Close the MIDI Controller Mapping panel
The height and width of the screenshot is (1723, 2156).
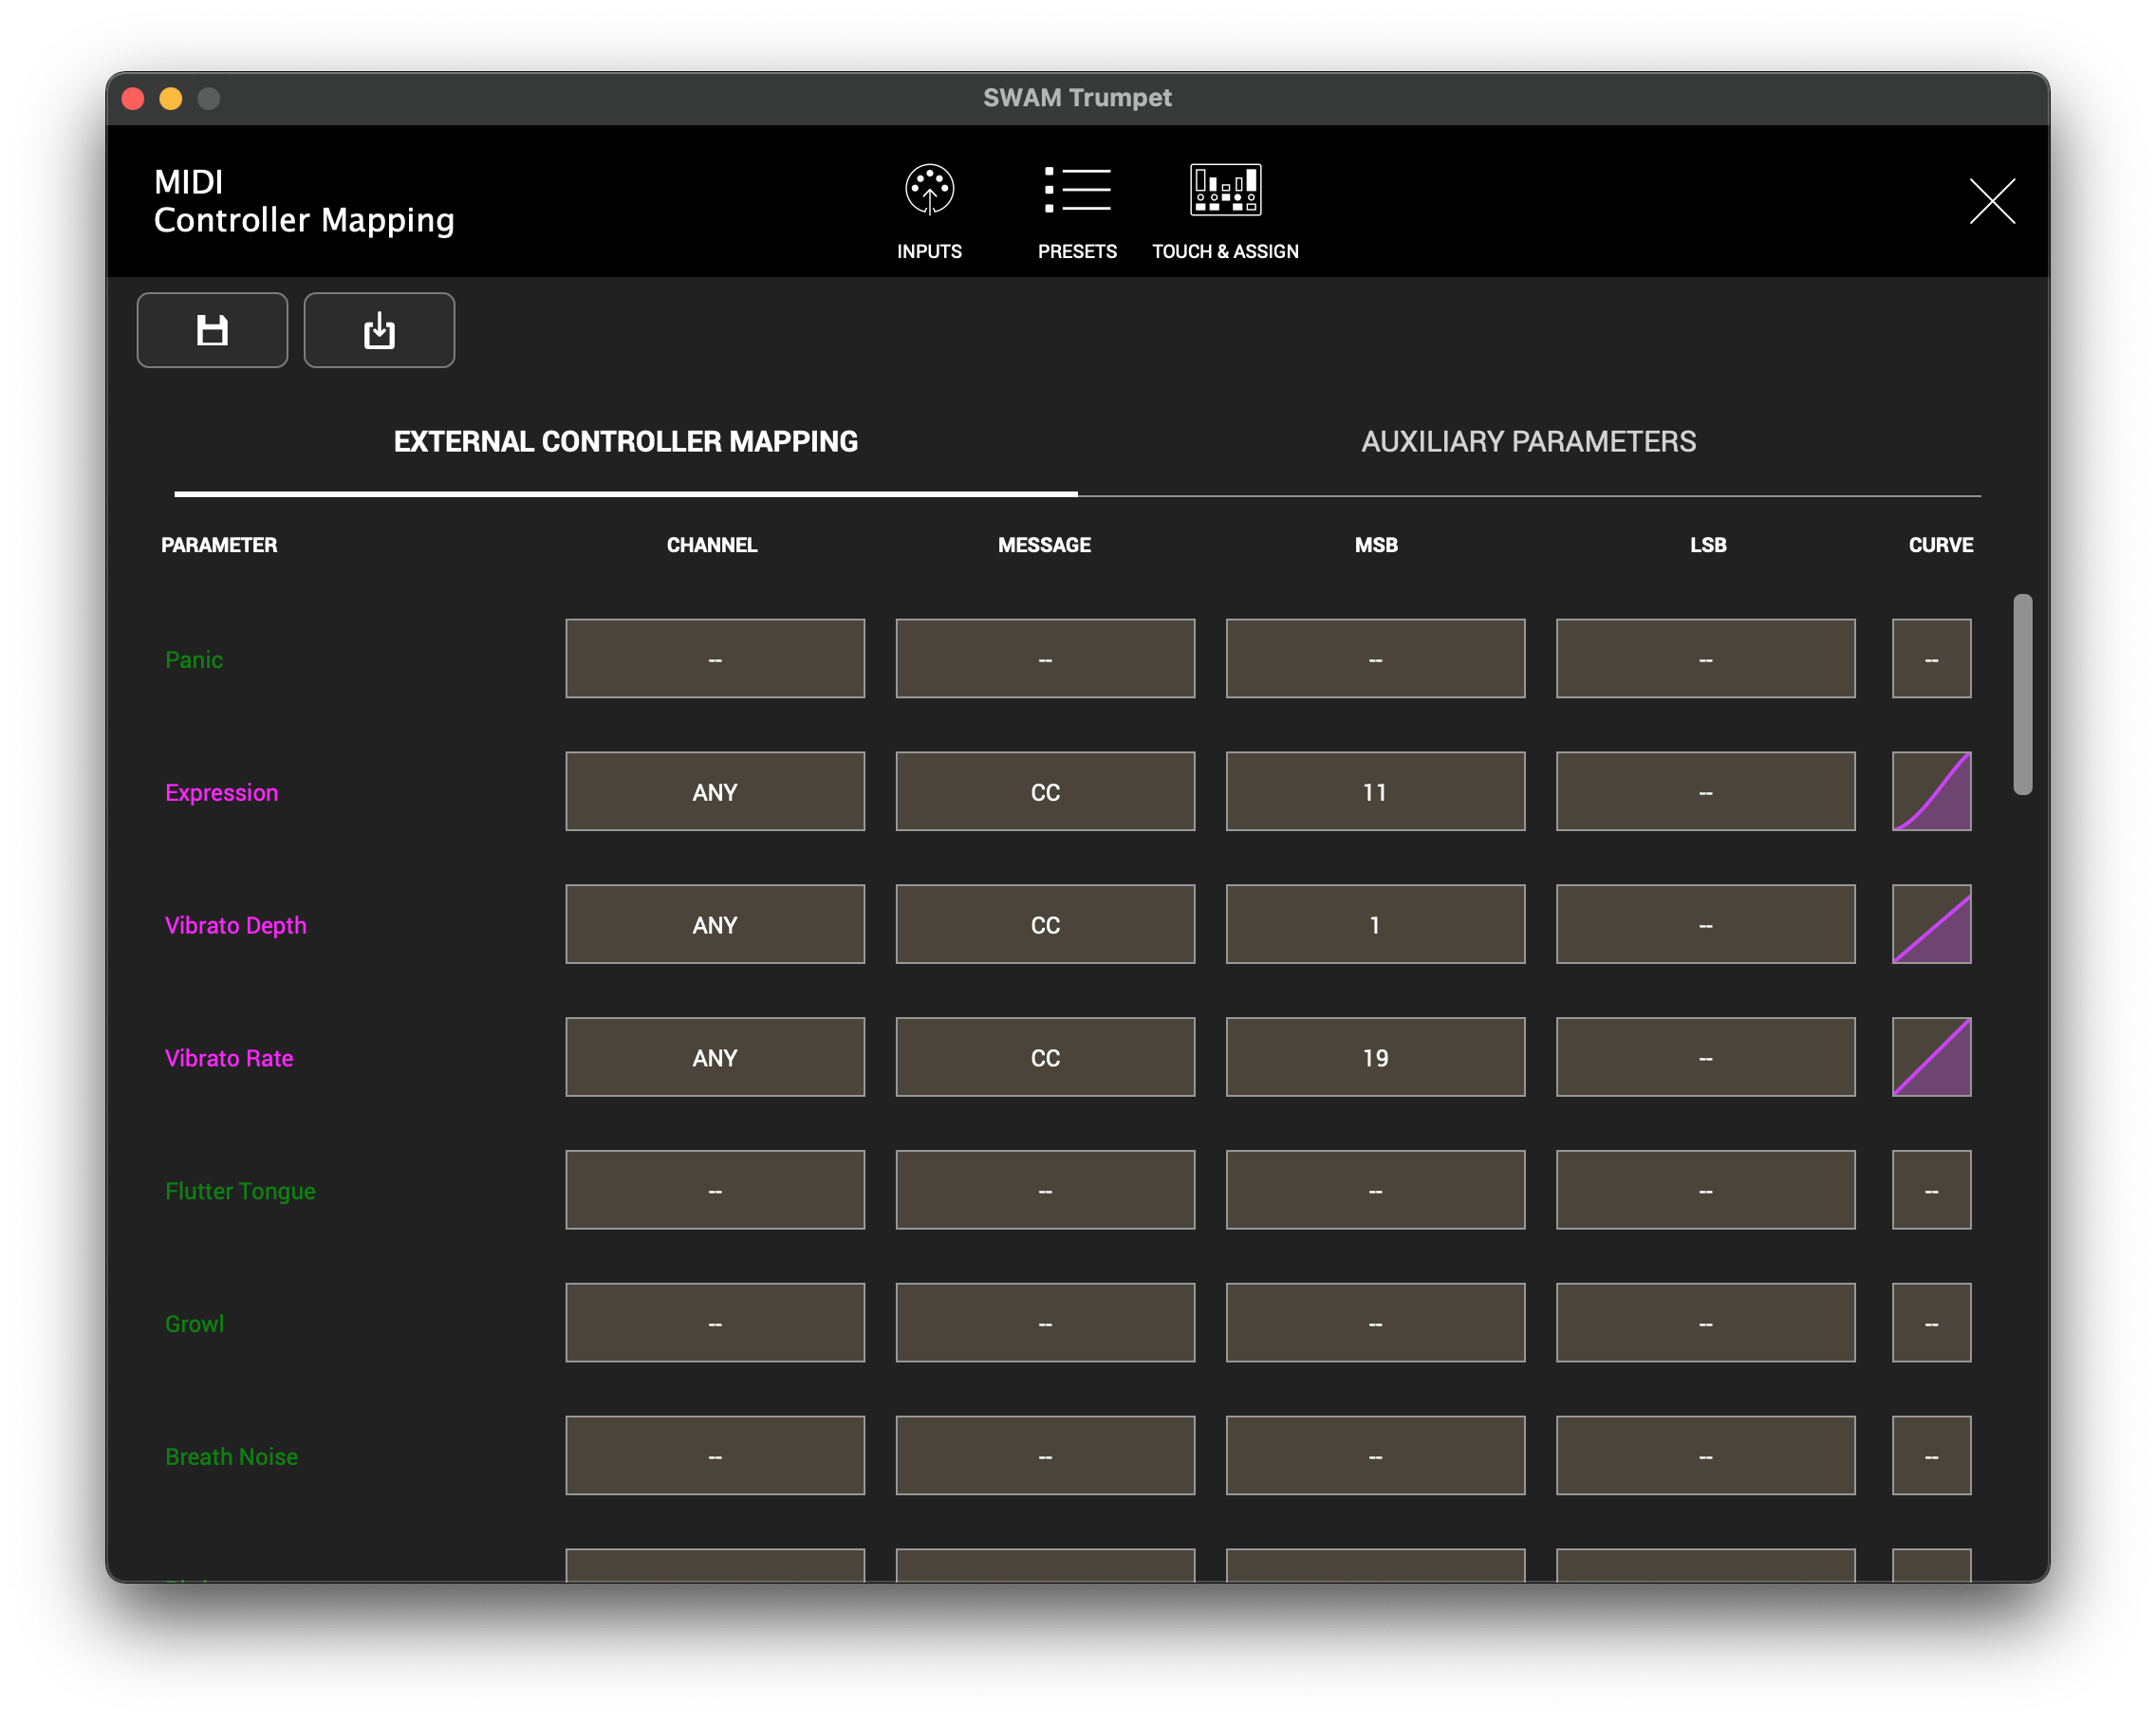point(1992,201)
